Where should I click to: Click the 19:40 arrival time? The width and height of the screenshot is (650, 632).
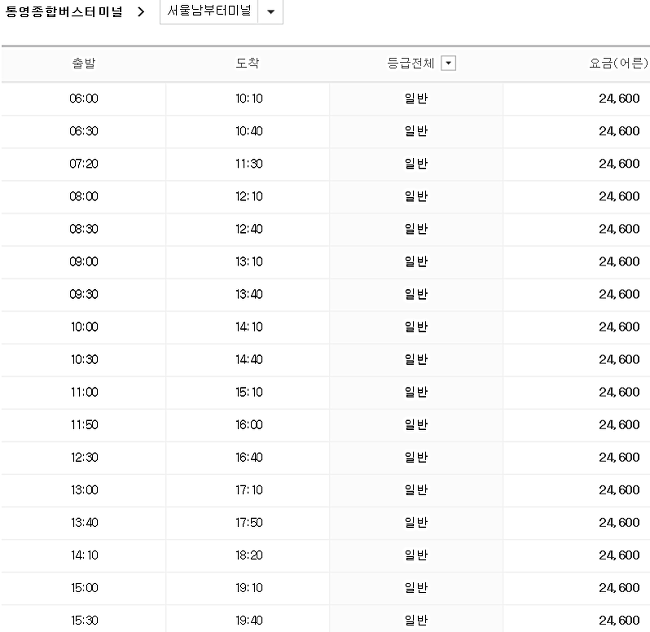click(249, 620)
